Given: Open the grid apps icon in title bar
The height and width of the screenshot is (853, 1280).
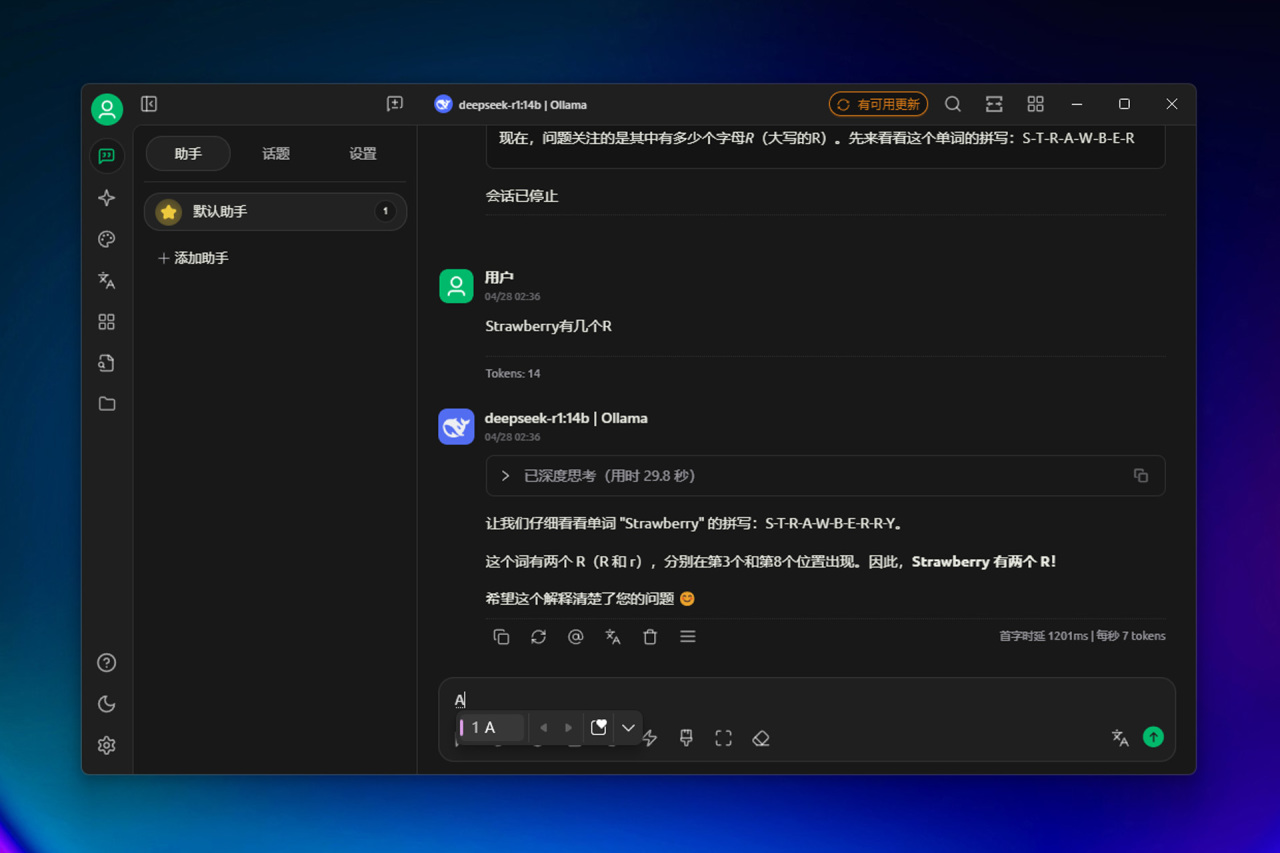Looking at the screenshot, I should click(1036, 104).
